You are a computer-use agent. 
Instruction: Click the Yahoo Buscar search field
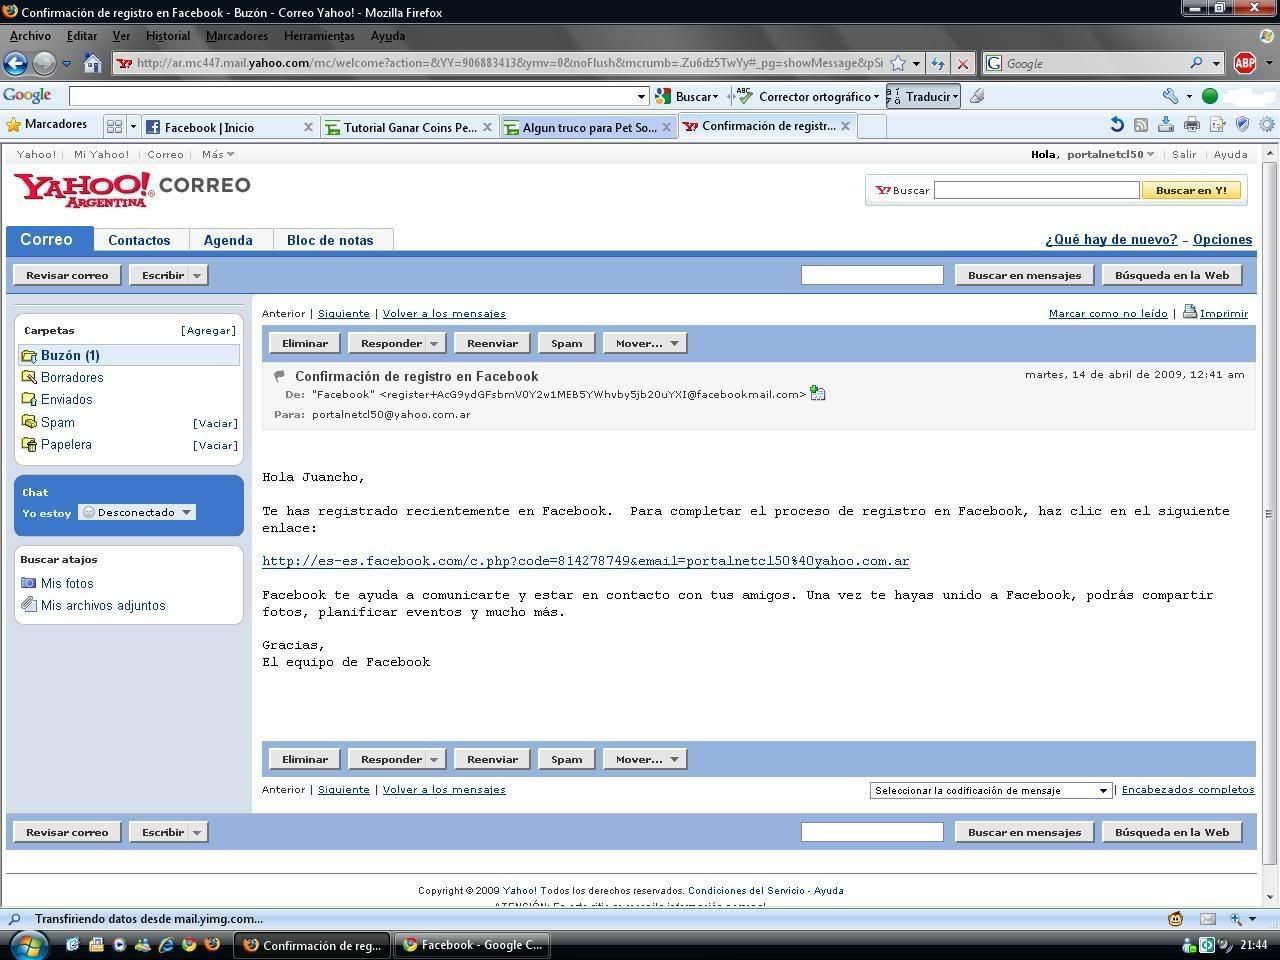[1036, 190]
